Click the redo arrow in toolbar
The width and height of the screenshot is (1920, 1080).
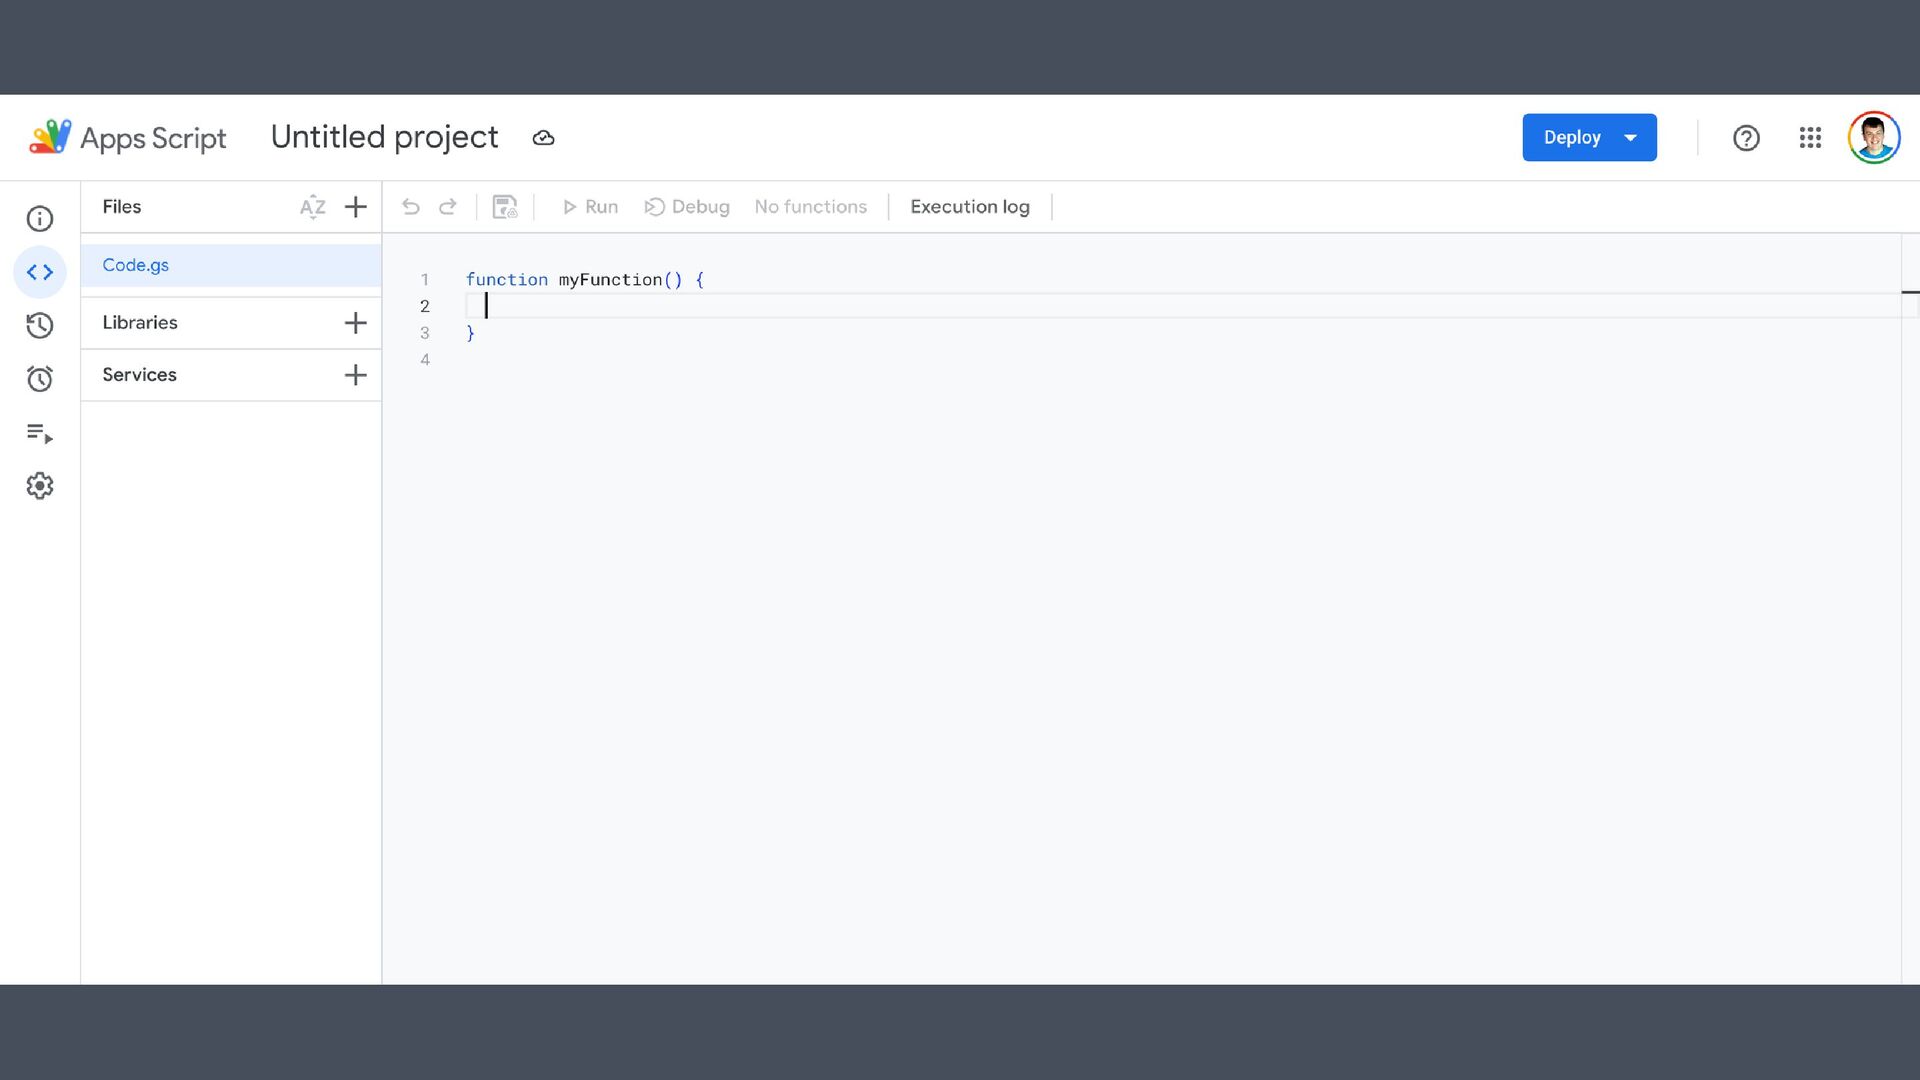pyautogui.click(x=448, y=207)
